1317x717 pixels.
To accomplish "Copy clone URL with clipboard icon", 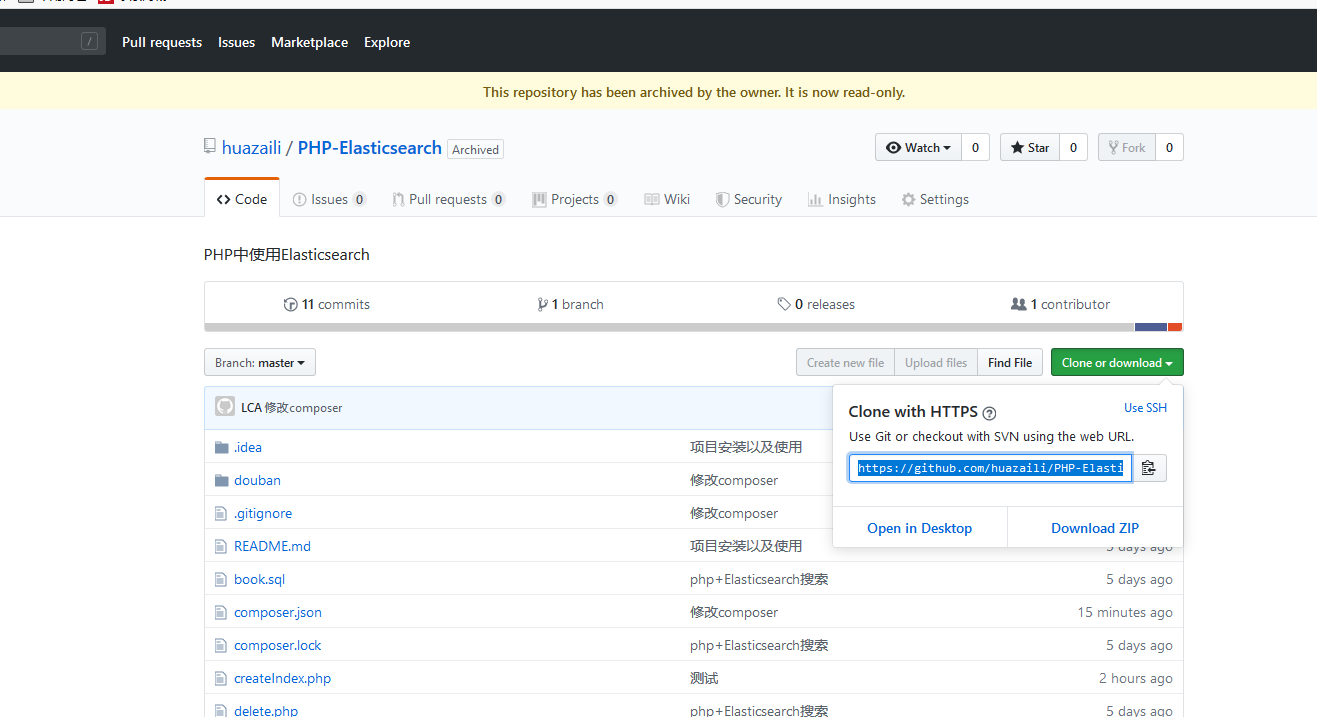I will [x=1149, y=468].
